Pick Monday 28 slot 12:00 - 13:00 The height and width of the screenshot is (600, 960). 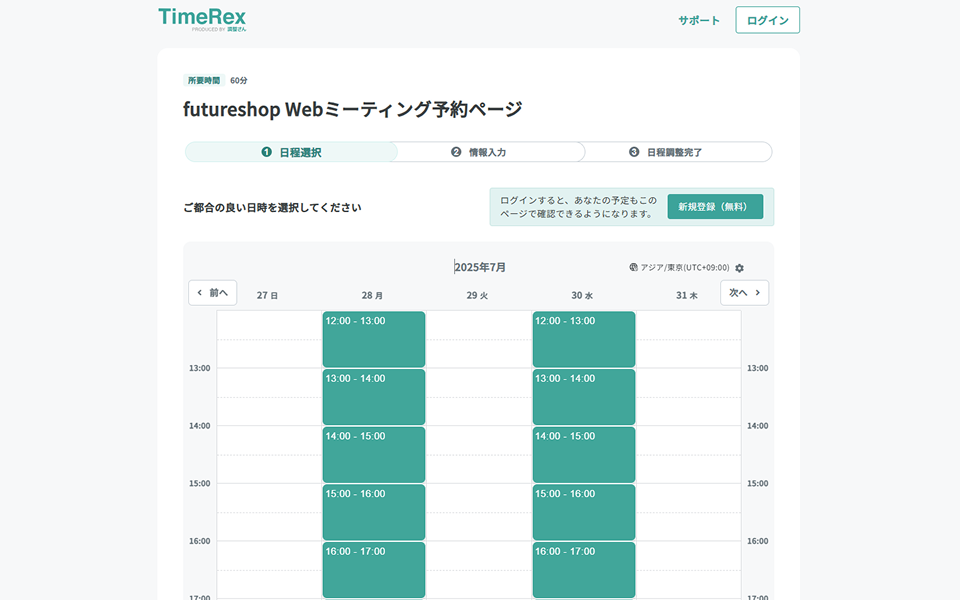point(373,339)
